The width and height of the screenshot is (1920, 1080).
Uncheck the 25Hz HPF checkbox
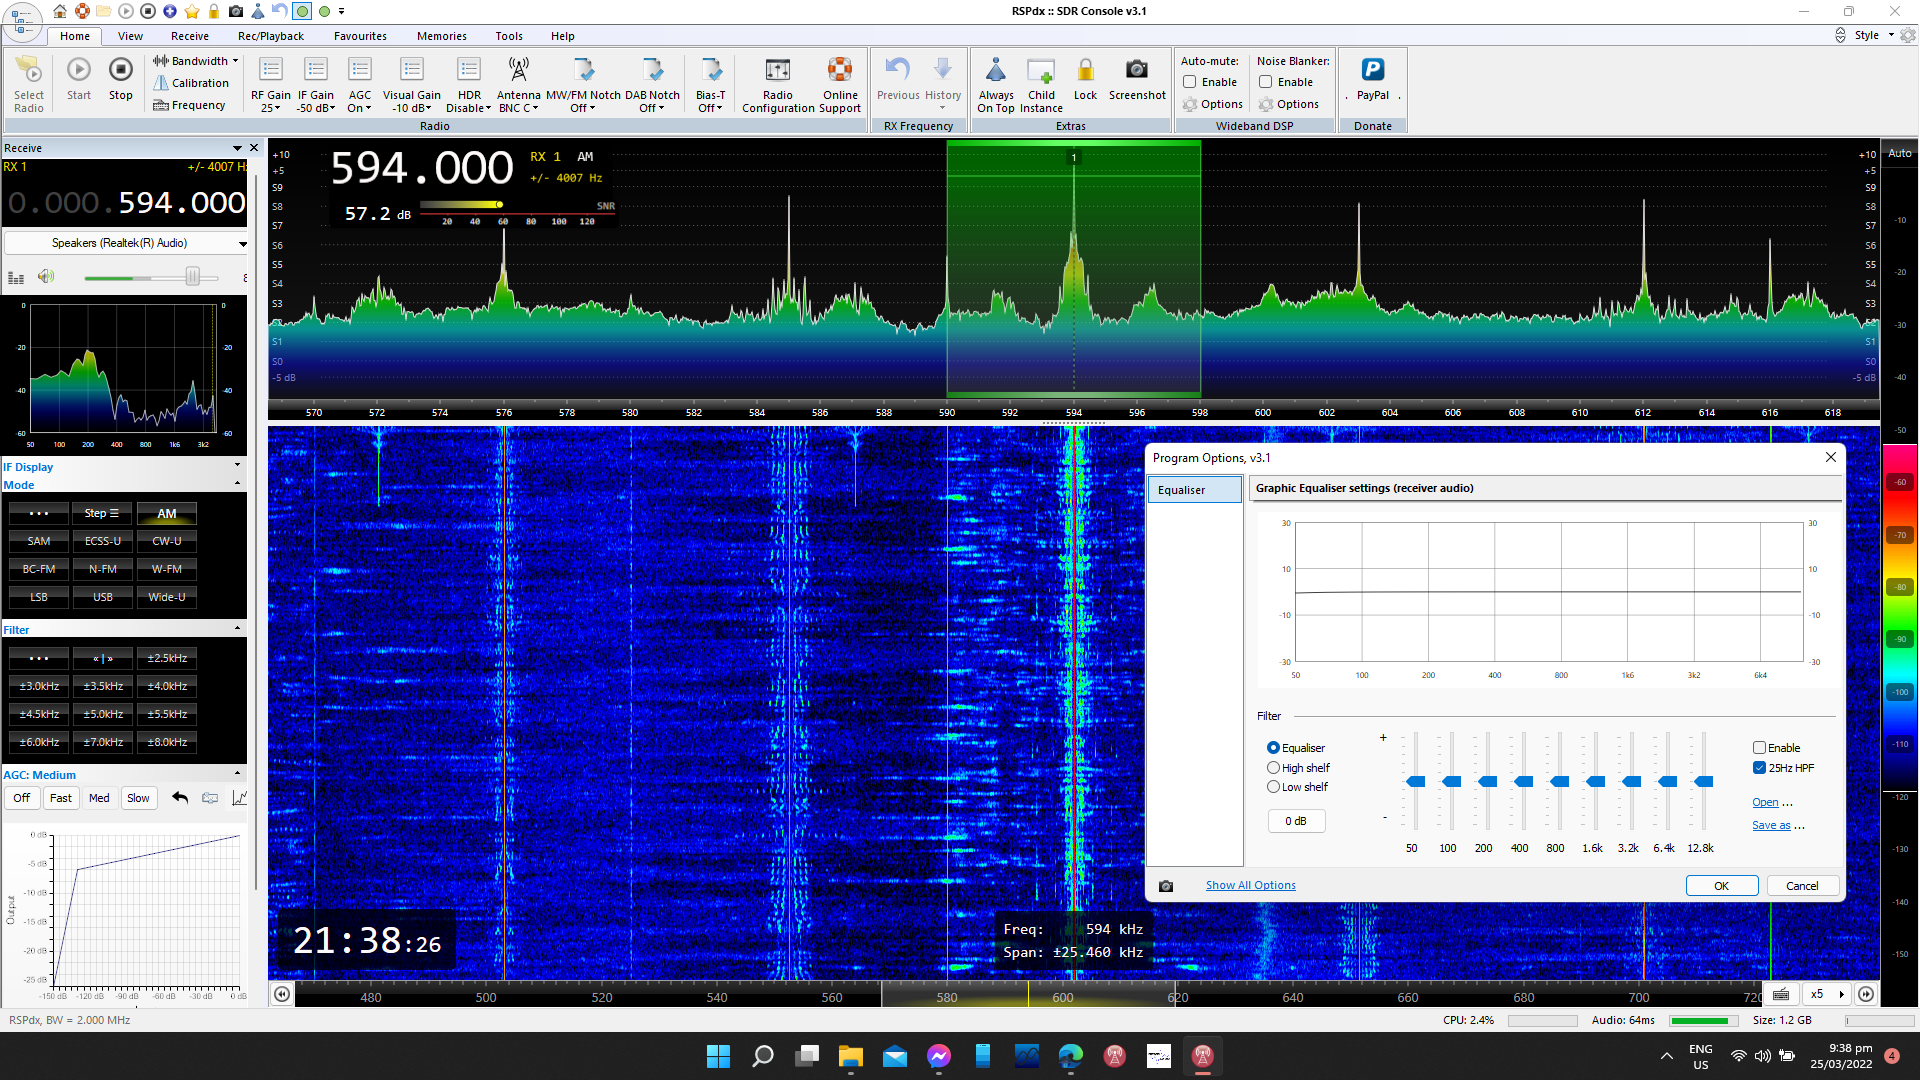1759,768
